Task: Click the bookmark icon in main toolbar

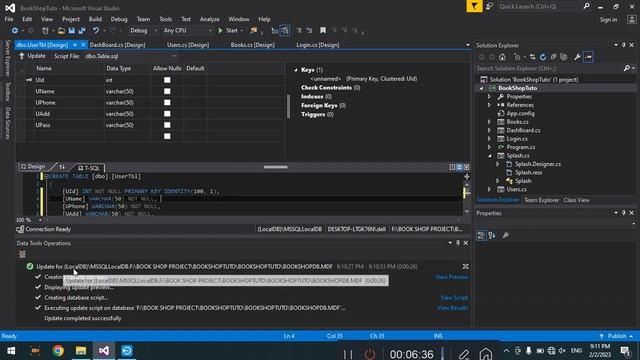Action: 323,31
